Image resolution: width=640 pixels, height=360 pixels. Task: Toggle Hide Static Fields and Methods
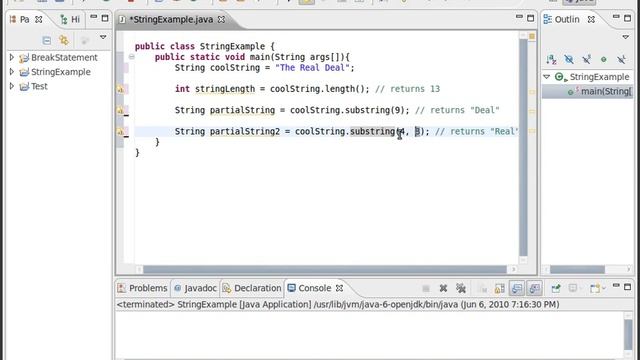pyautogui.click(x=587, y=60)
